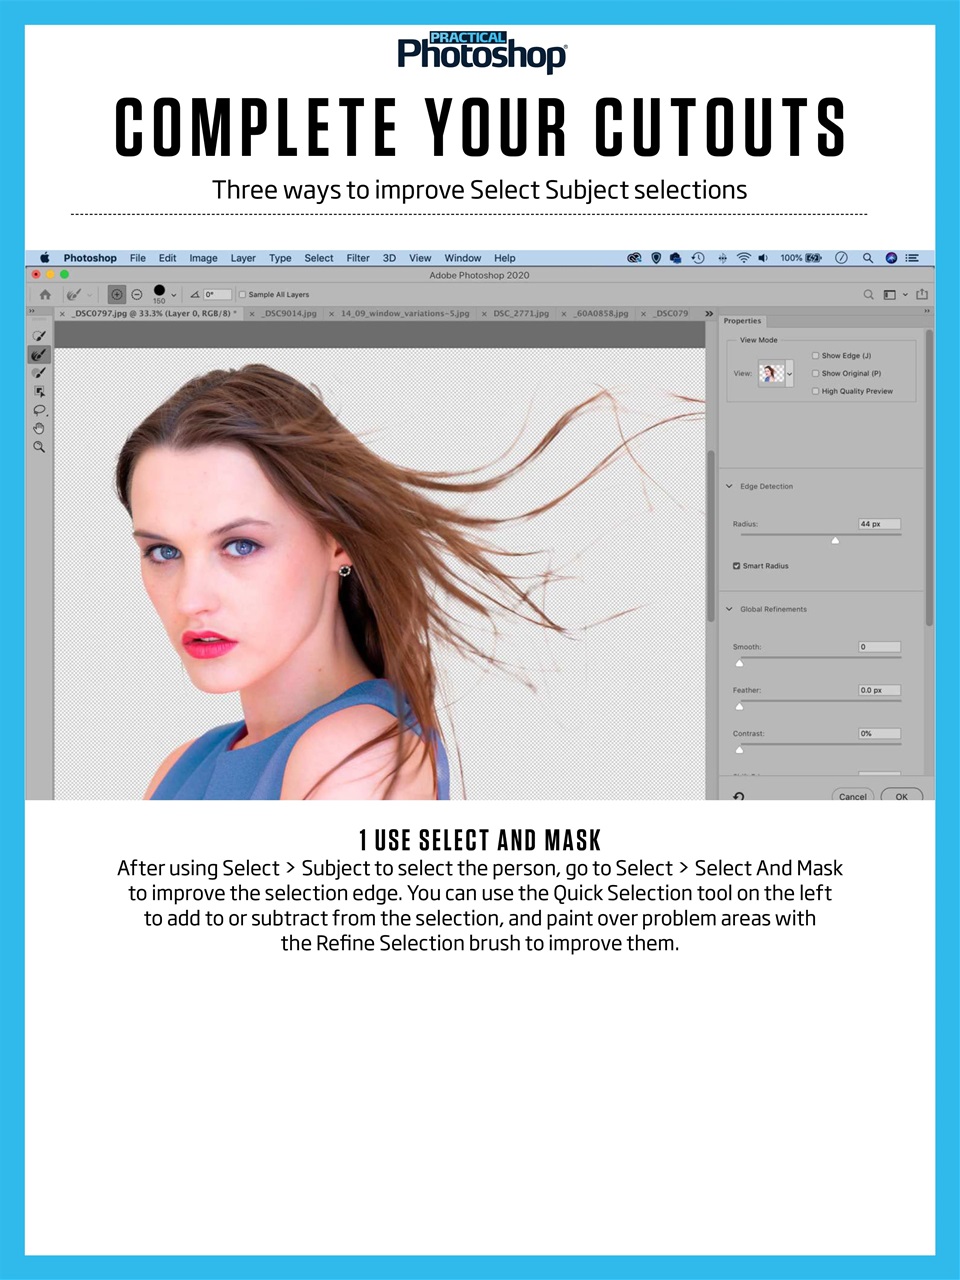Screen dimensions: 960x1280
Task: Activate the Lasso tool
Action: 39,410
